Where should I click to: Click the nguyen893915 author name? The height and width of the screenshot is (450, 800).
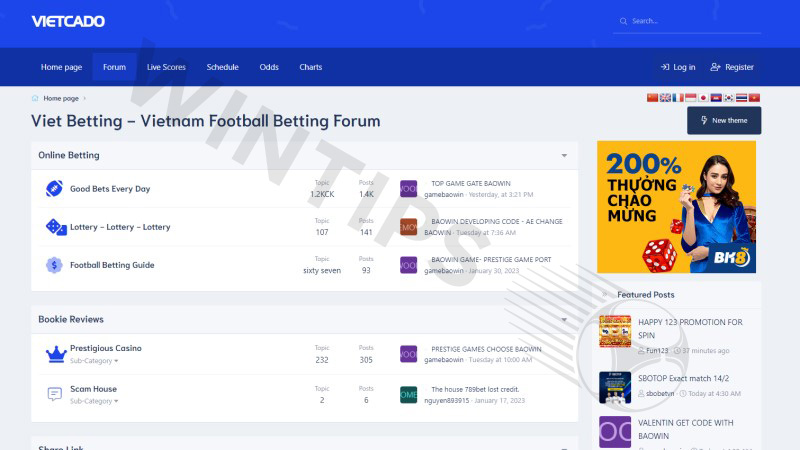[x=446, y=401]
